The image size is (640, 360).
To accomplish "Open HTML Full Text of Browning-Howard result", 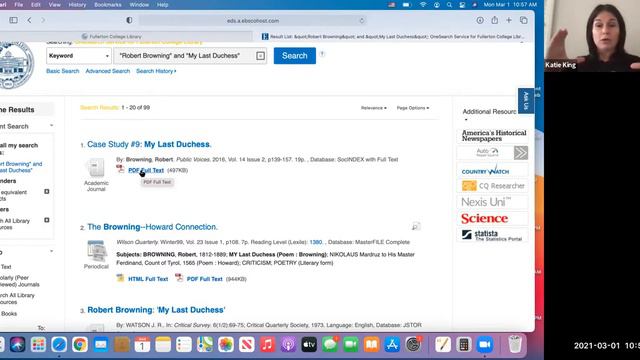I will coord(148,279).
